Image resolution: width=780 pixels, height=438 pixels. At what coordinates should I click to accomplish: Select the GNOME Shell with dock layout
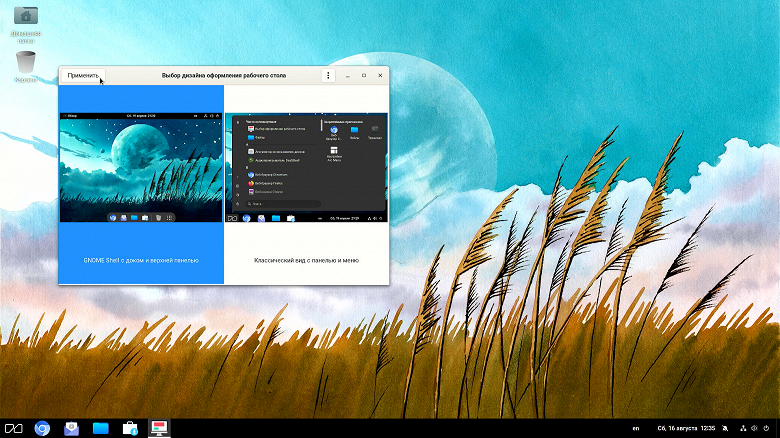[141, 184]
